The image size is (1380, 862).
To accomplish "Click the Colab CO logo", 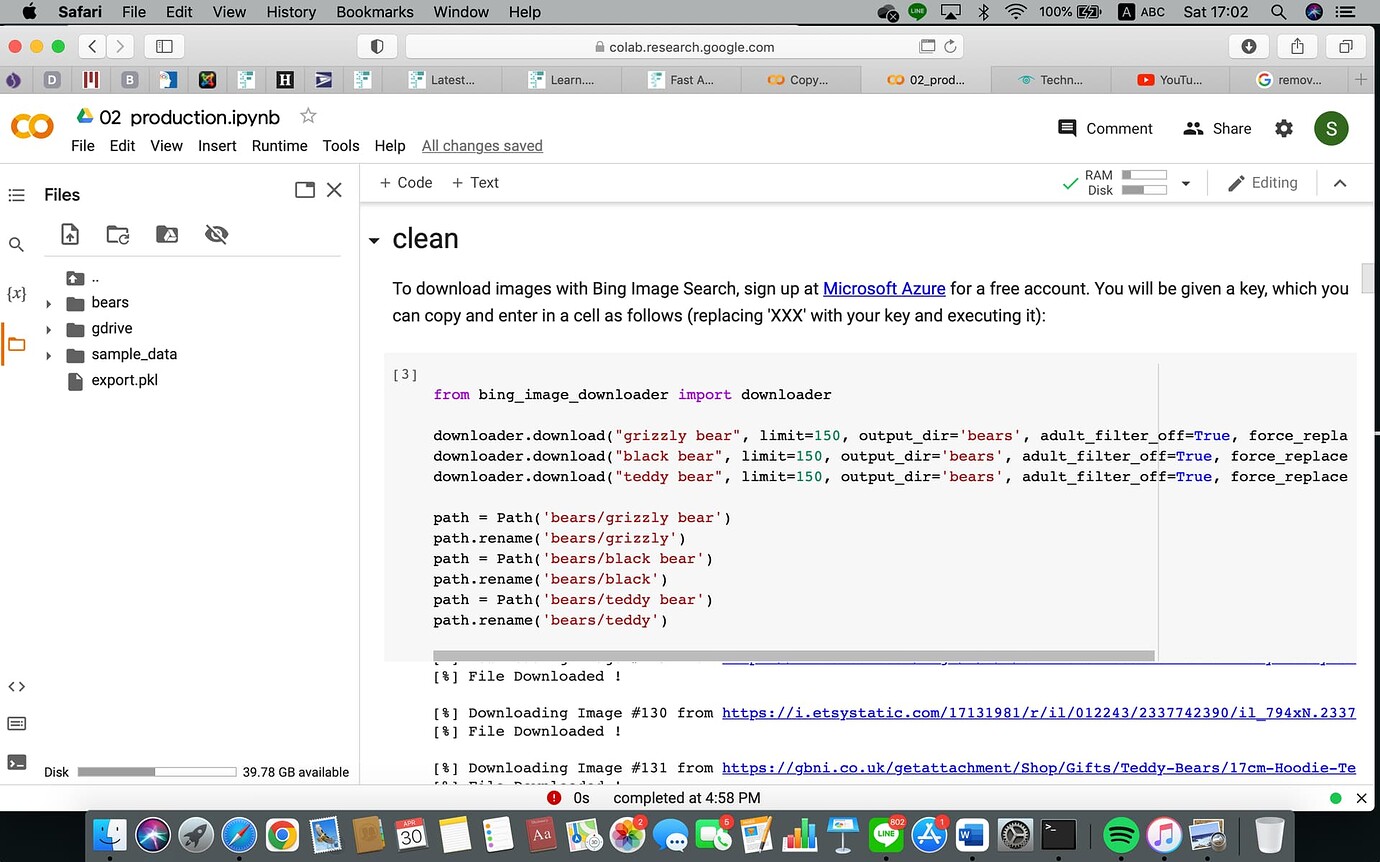I will coord(32,127).
